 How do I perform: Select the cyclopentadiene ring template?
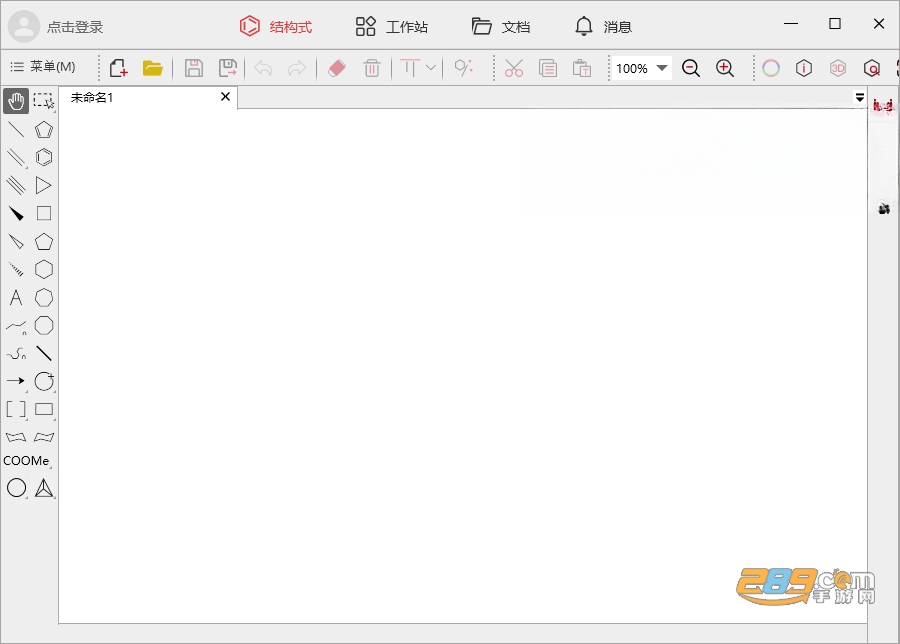(44, 130)
